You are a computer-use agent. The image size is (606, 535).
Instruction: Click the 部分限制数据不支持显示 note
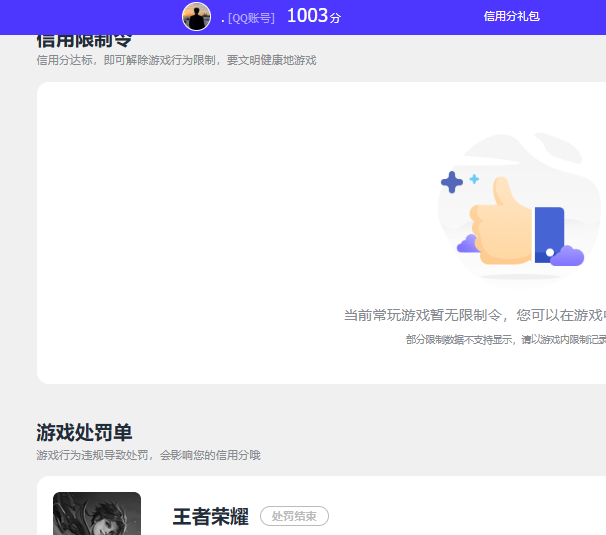coord(506,339)
